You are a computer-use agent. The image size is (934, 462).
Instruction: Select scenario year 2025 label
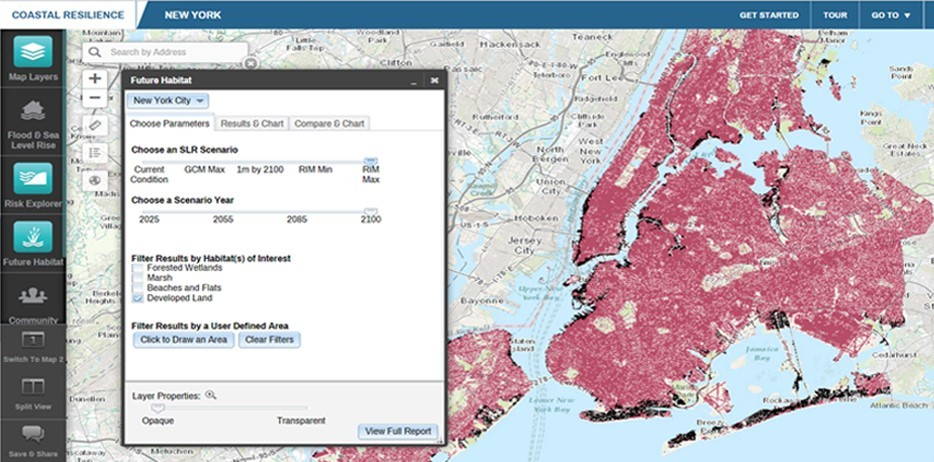(x=149, y=220)
